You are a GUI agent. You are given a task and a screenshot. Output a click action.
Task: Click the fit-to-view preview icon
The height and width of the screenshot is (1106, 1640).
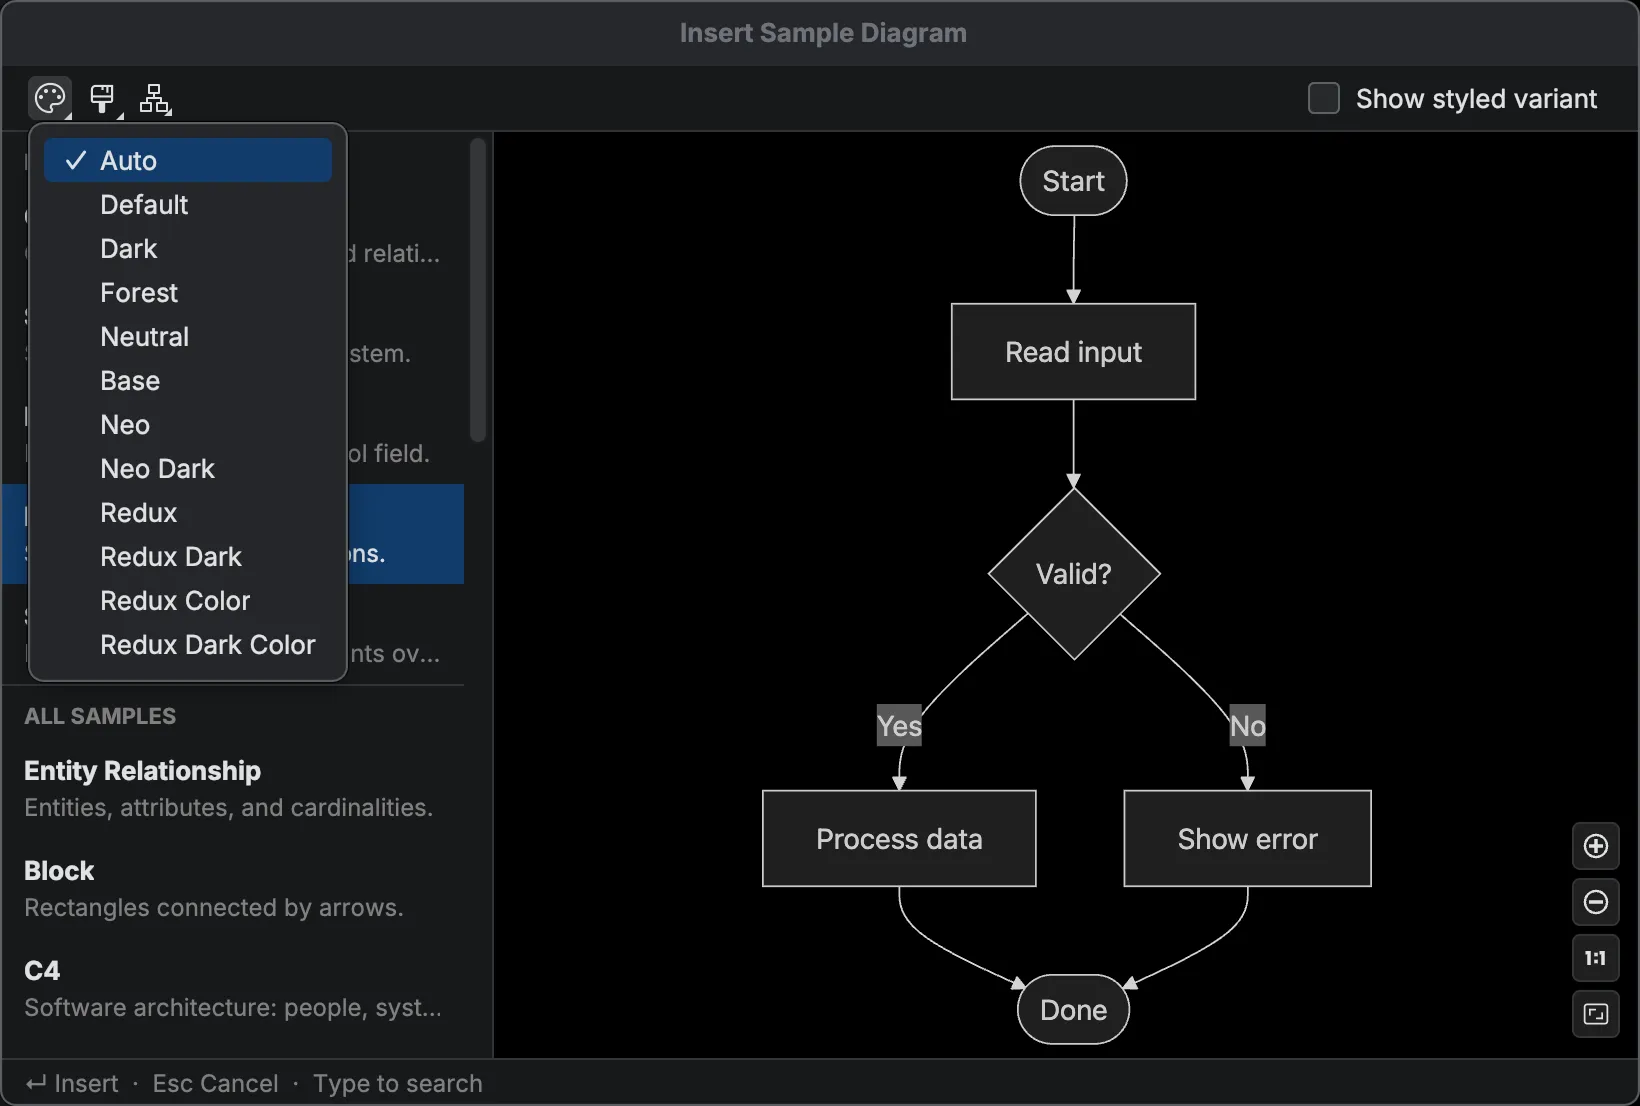pyautogui.click(x=1595, y=1014)
